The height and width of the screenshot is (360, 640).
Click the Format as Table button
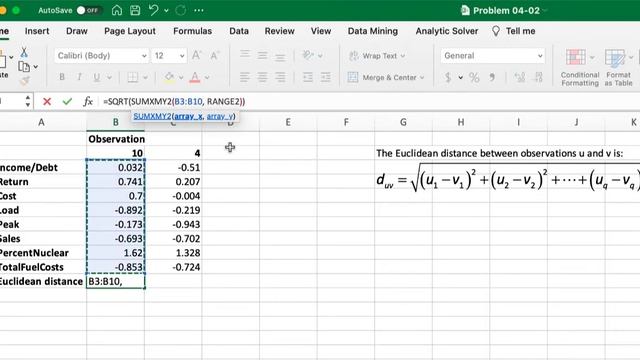tap(618, 67)
